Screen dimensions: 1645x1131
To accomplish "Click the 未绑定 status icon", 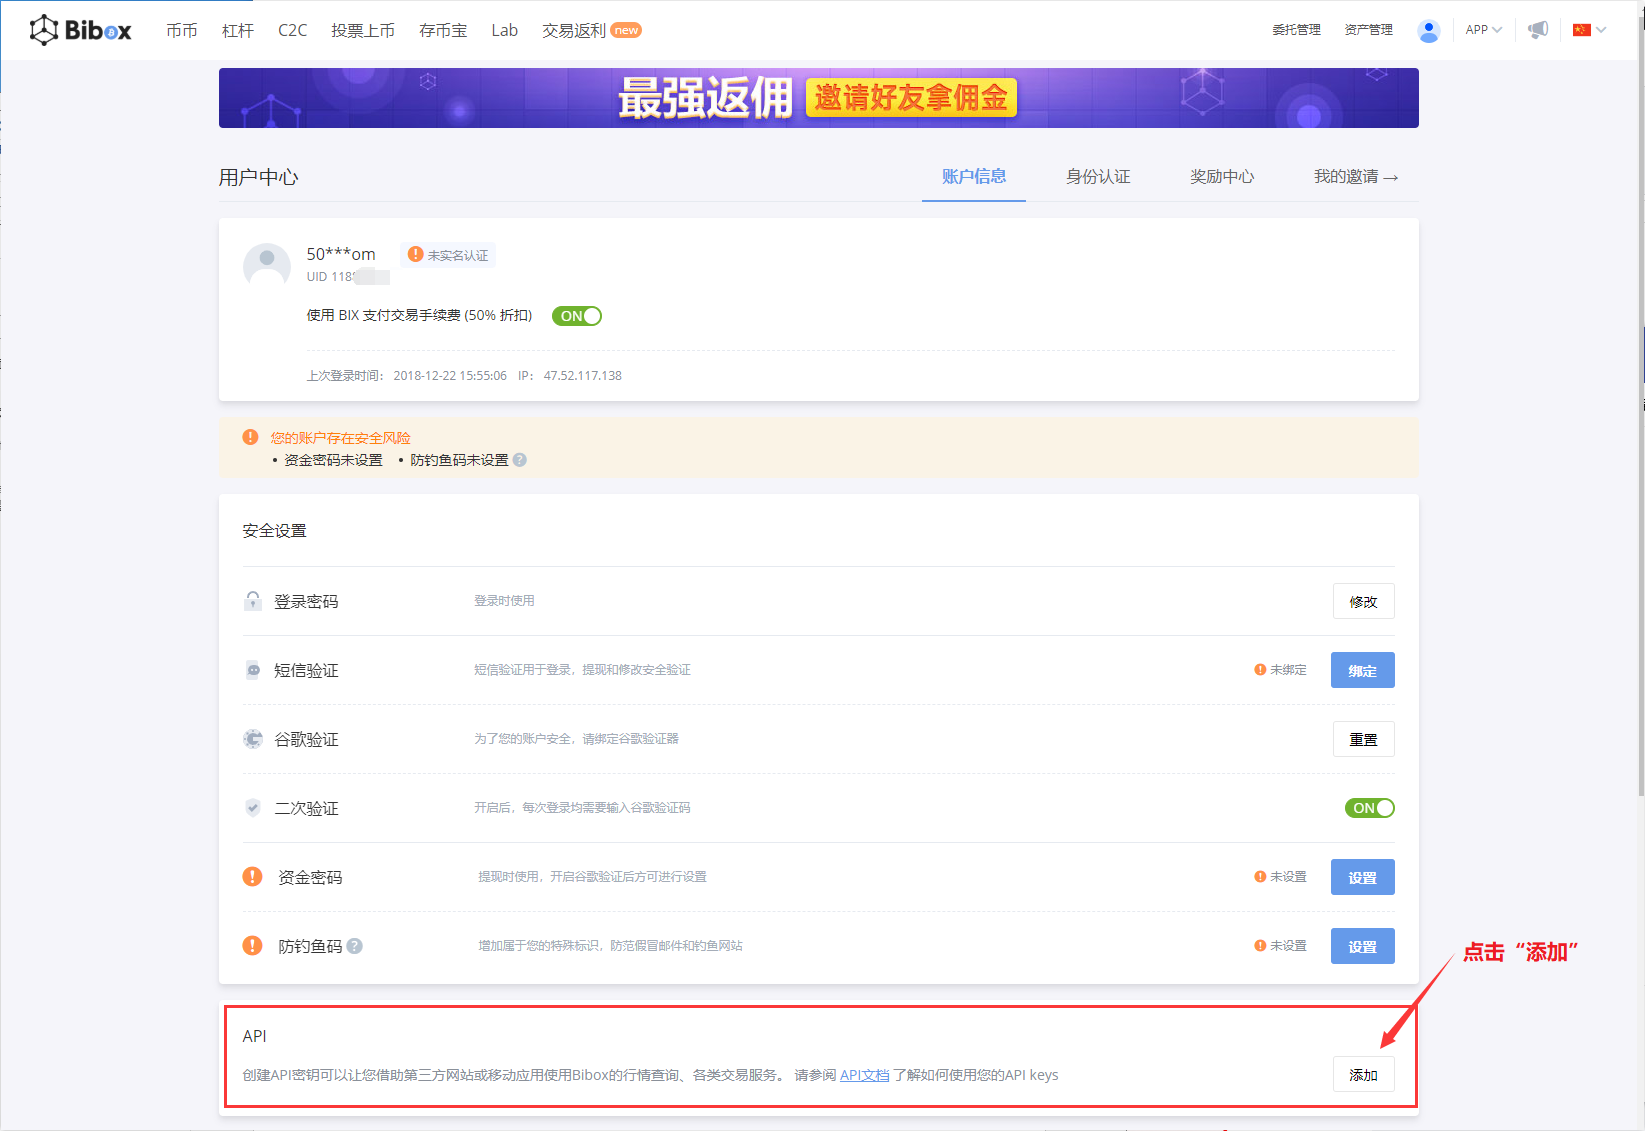I will click(x=1260, y=670).
